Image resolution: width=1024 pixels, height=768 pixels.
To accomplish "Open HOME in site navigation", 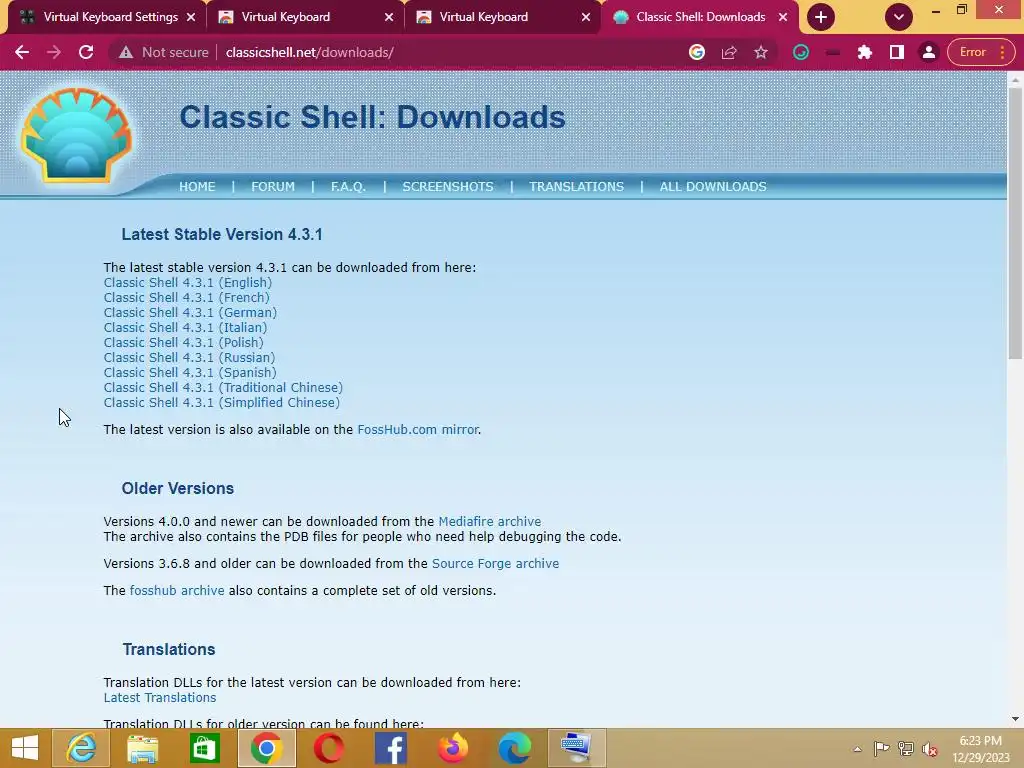I will [x=197, y=187].
